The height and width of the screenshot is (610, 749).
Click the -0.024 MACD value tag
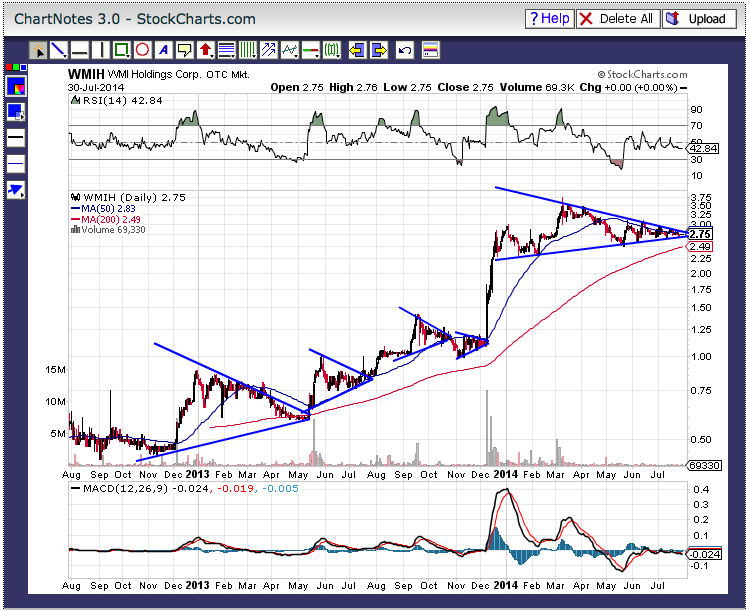(704, 555)
